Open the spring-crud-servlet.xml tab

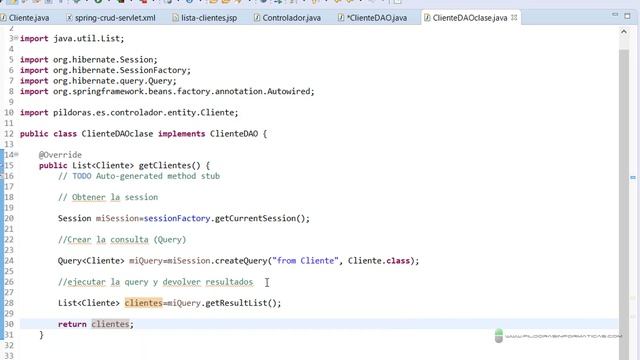[111, 18]
